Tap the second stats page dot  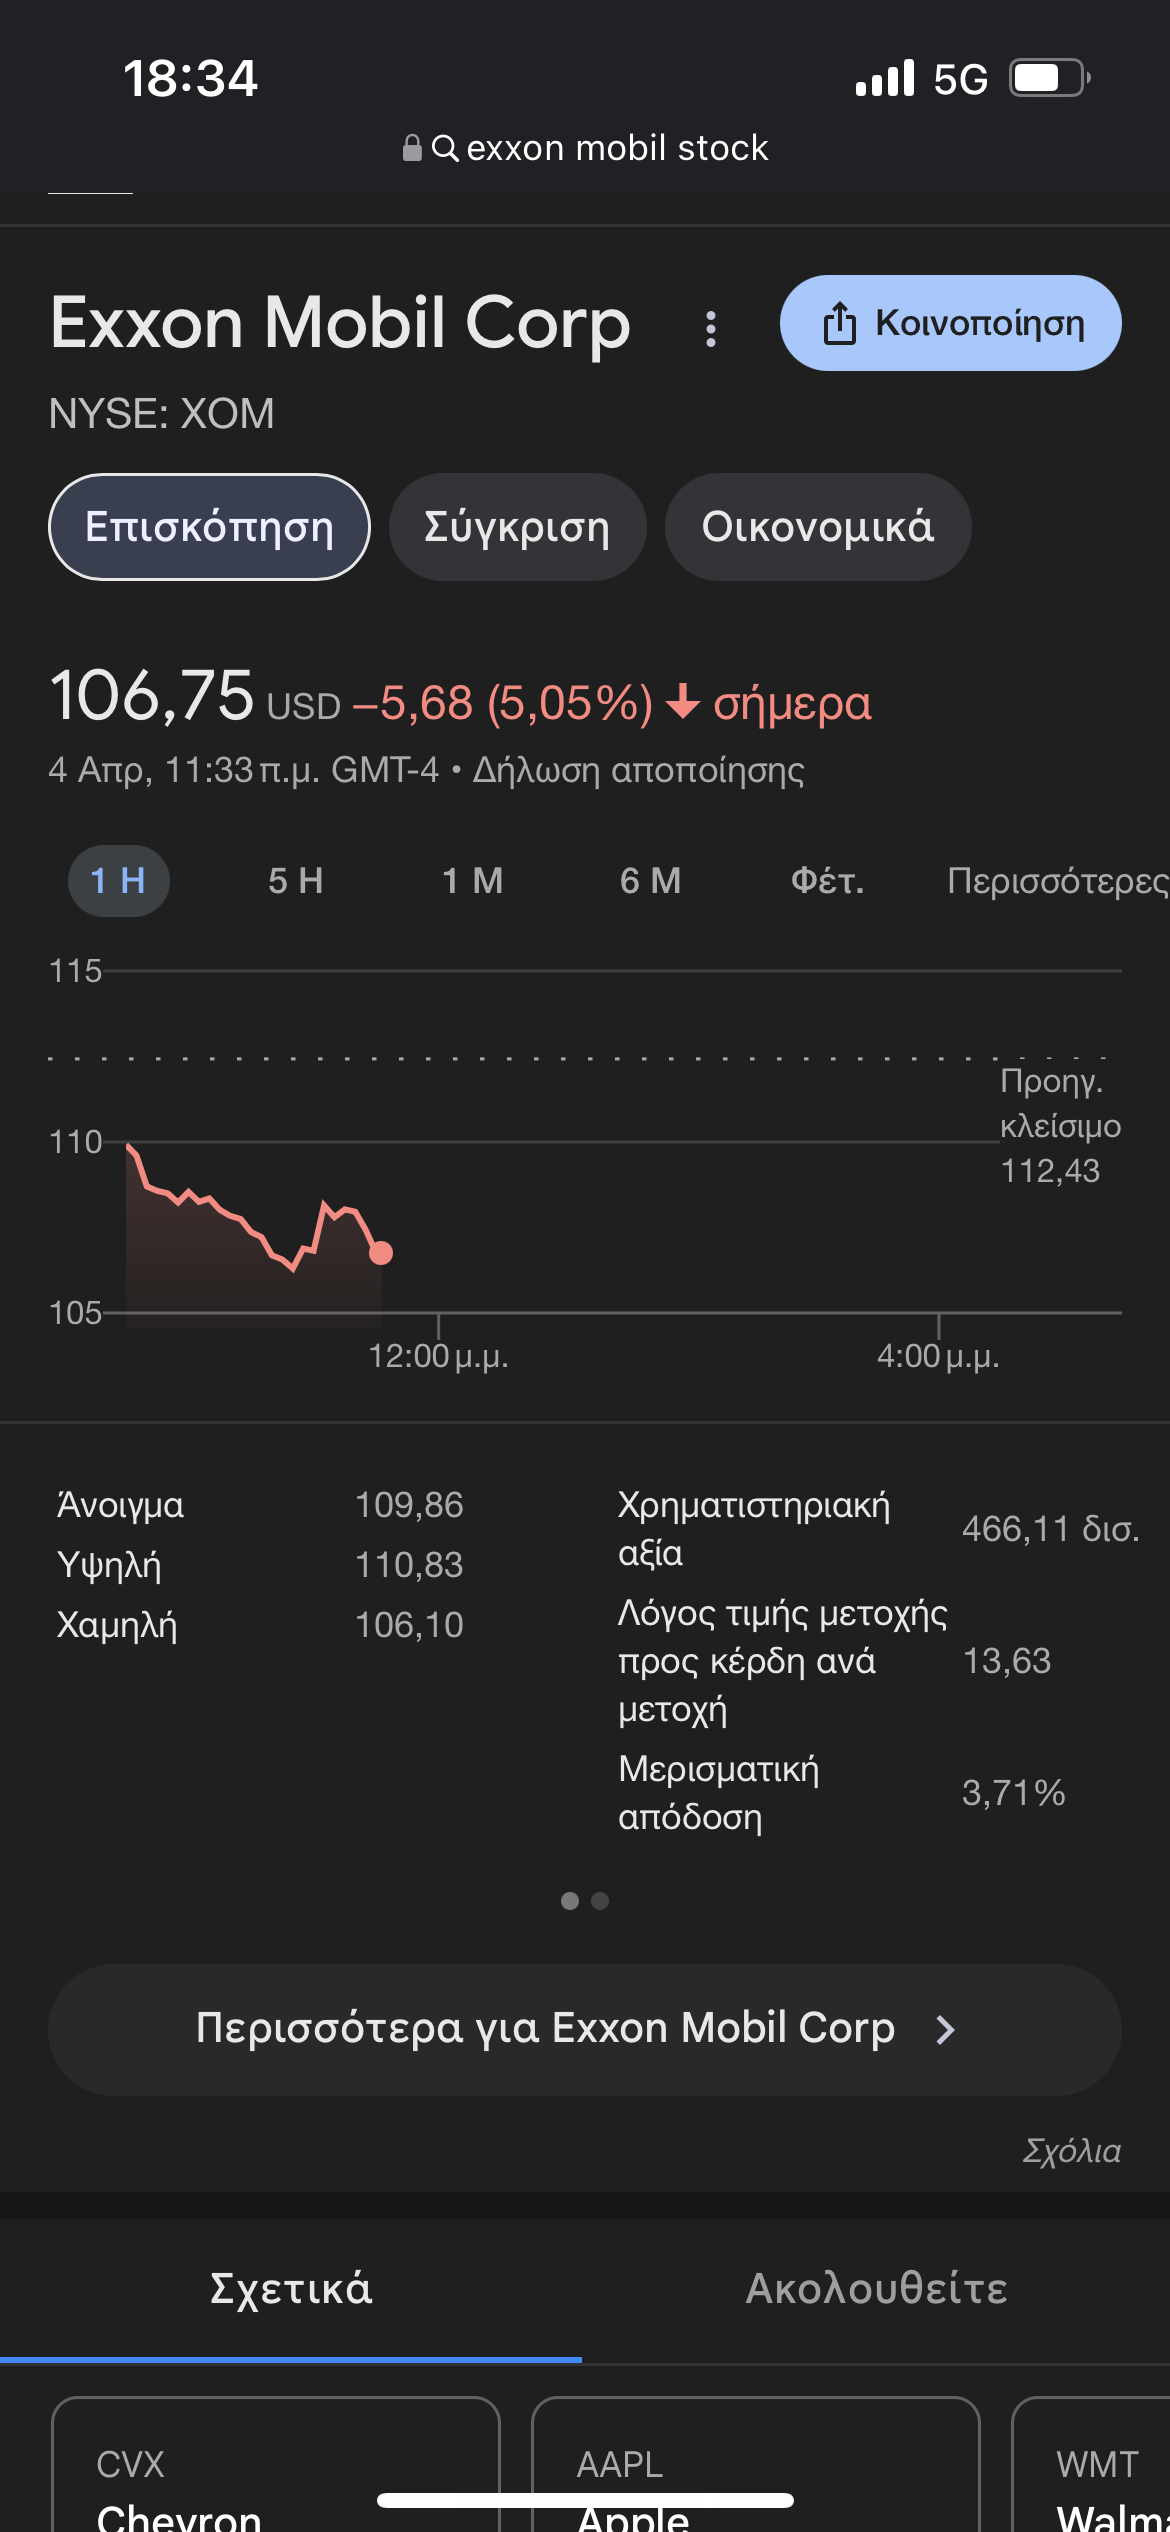[600, 1901]
